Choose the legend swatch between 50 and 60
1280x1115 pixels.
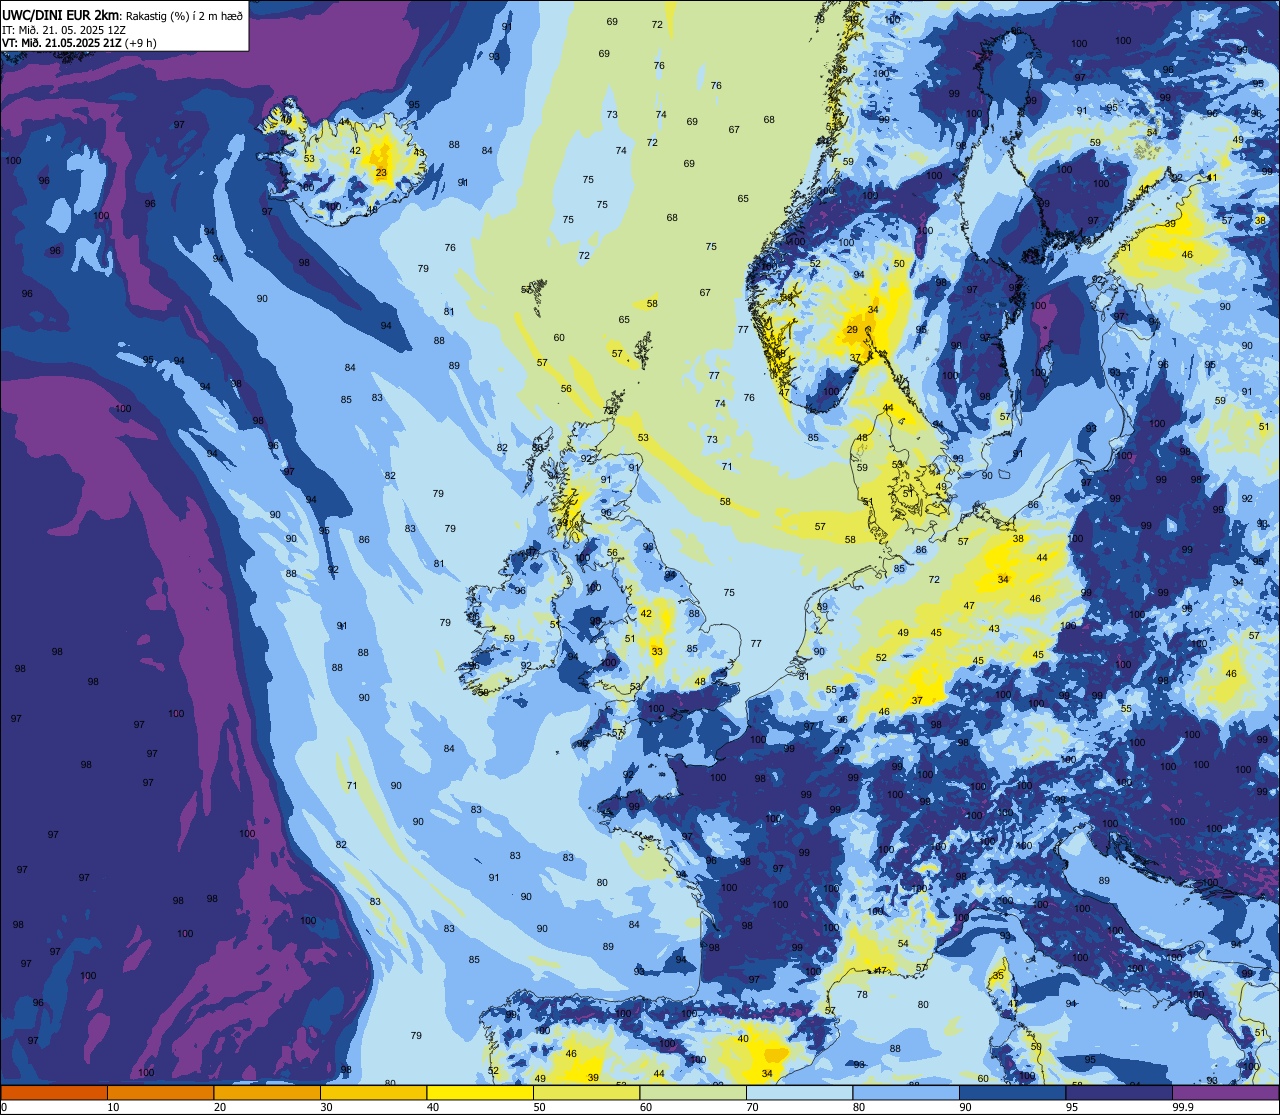pyautogui.click(x=586, y=1093)
